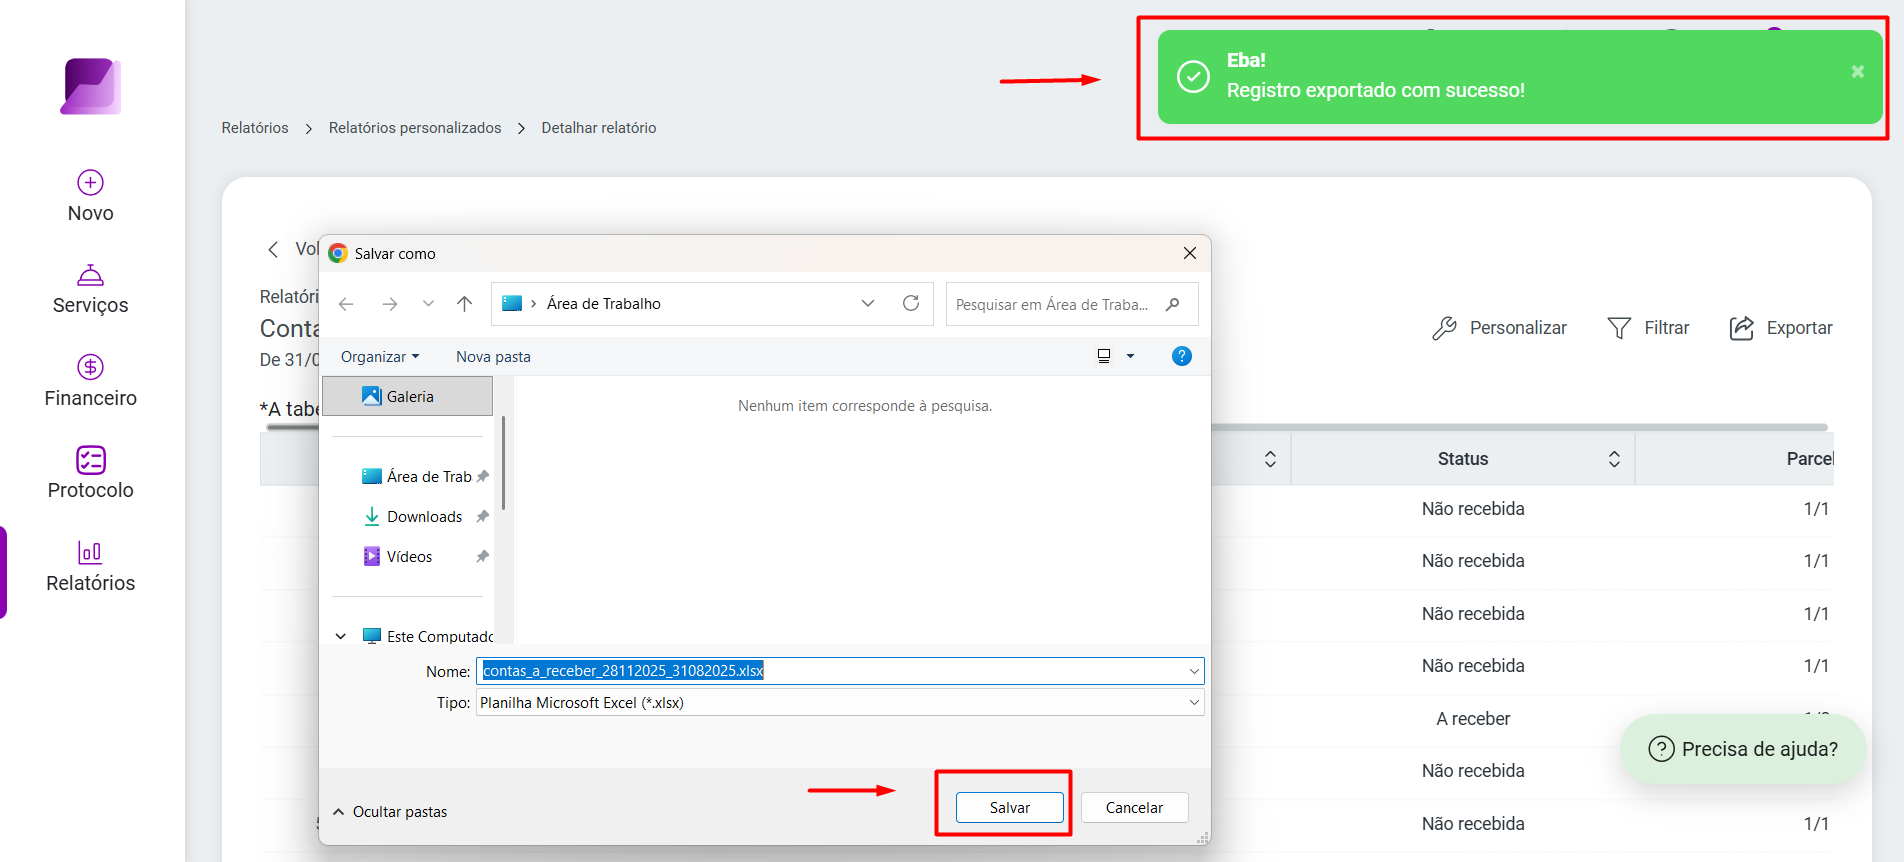The height and width of the screenshot is (862, 1904).
Task: Click the navigation pane scrollbar
Action: [503, 463]
